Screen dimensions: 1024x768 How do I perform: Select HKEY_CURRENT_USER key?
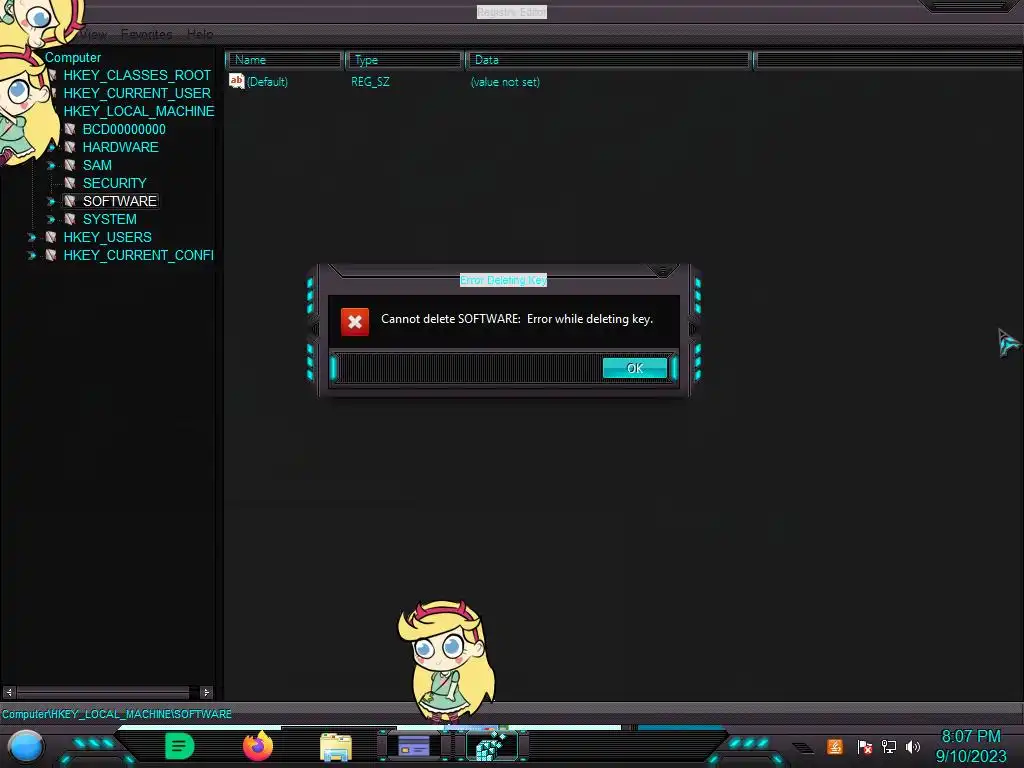coord(137,93)
